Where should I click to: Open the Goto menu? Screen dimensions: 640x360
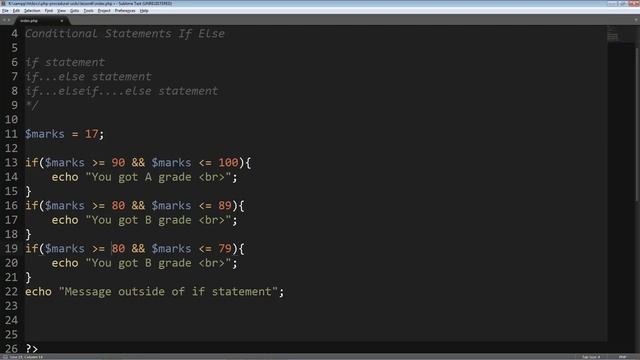click(x=74, y=11)
